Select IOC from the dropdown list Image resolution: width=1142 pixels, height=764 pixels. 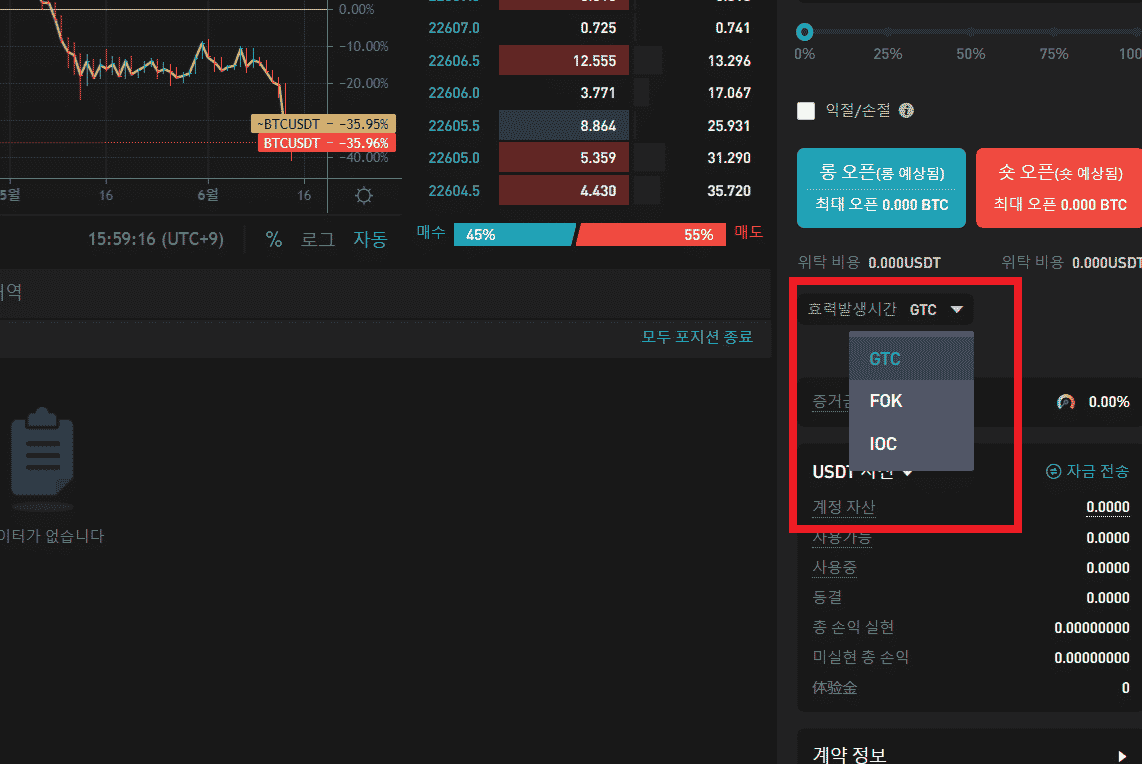(883, 444)
